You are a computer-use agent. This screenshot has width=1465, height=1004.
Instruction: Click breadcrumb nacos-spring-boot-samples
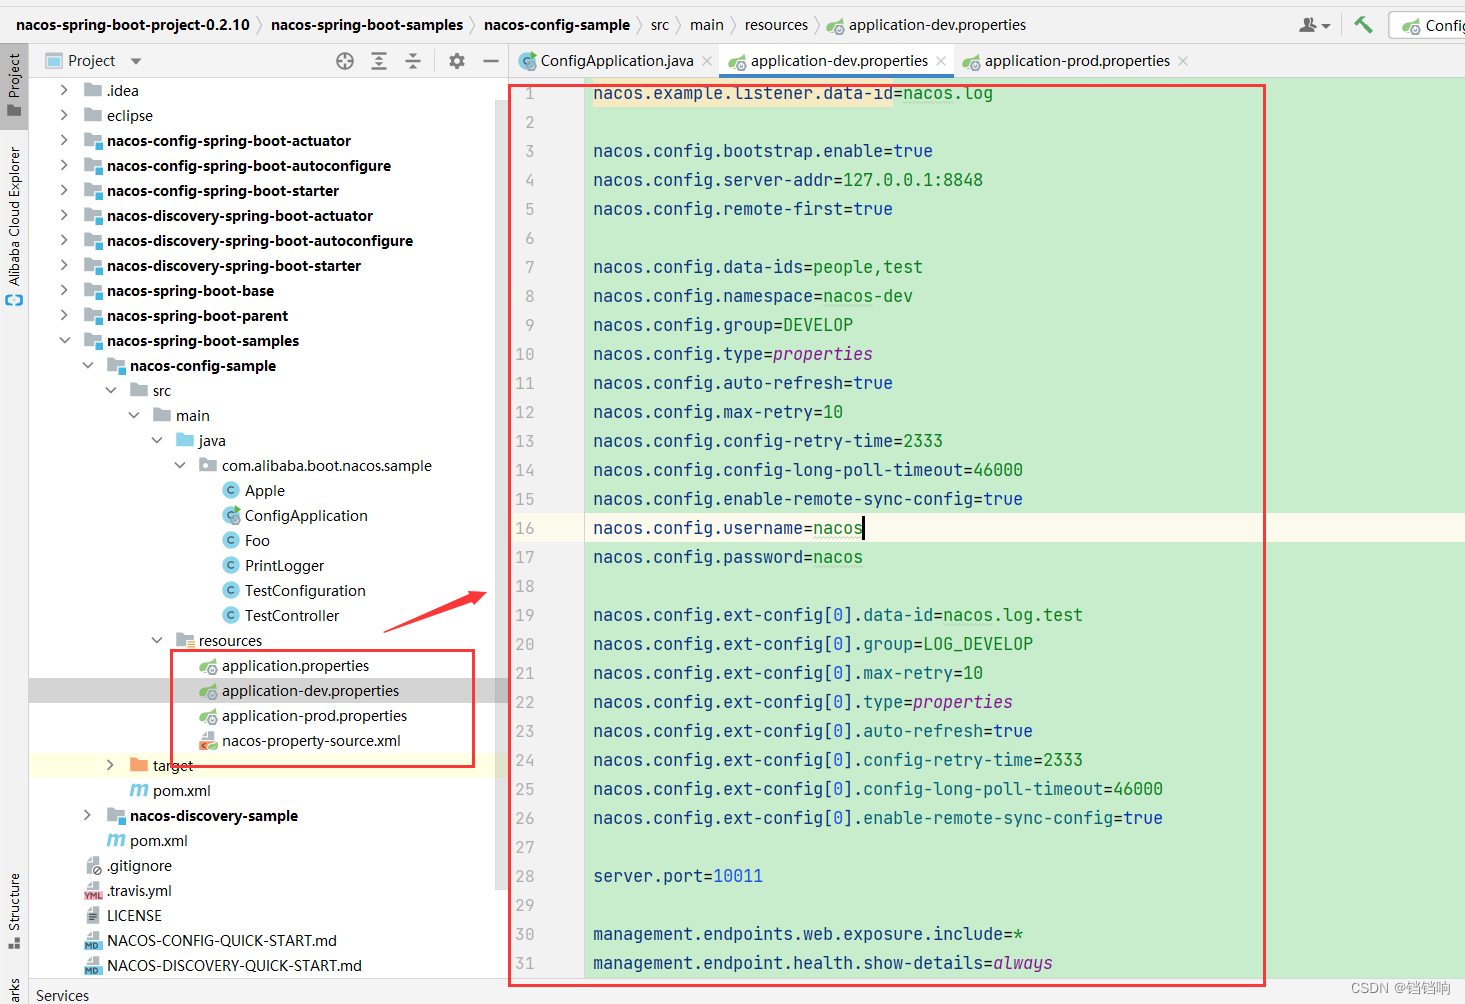pyautogui.click(x=367, y=25)
